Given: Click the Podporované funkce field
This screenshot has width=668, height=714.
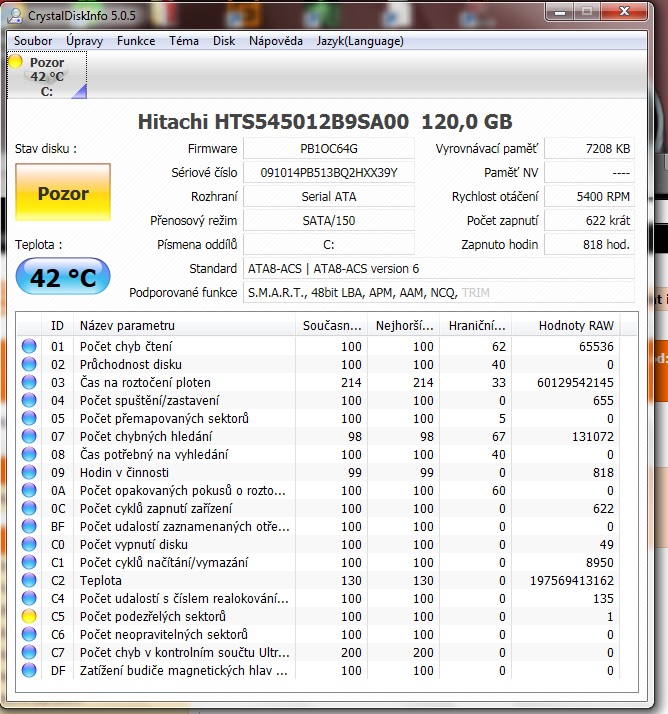Looking at the screenshot, I should point(439,292).
